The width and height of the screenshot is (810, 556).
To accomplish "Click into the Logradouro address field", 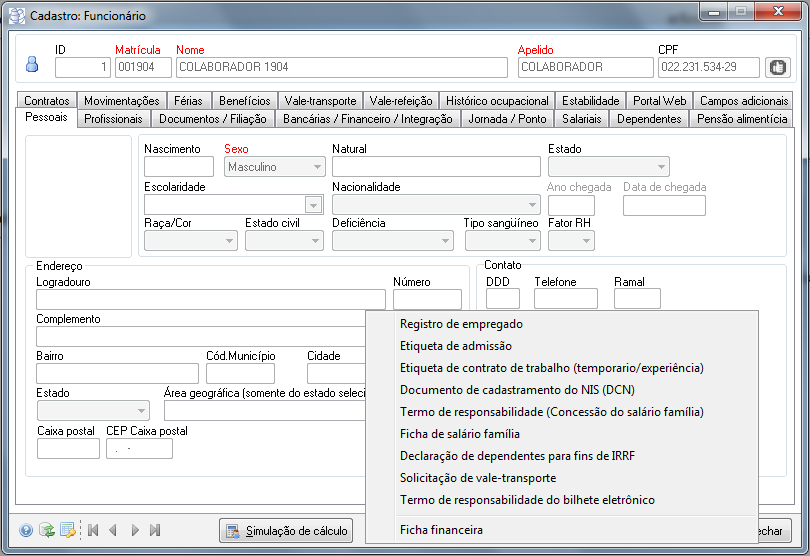I will [x=210, y=299].
